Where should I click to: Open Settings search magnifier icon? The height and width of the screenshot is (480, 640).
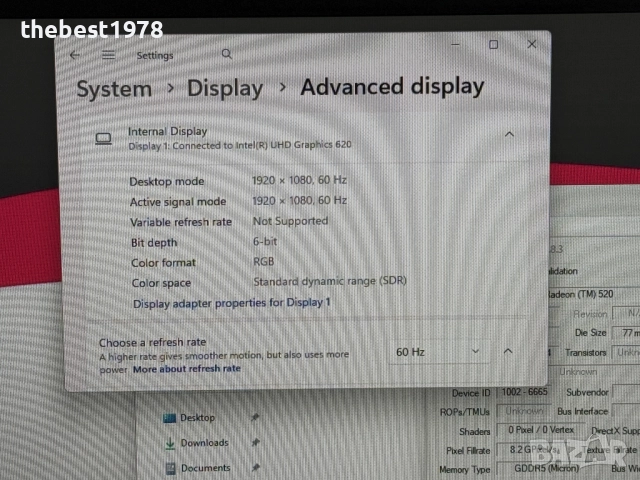coord(227,54)
